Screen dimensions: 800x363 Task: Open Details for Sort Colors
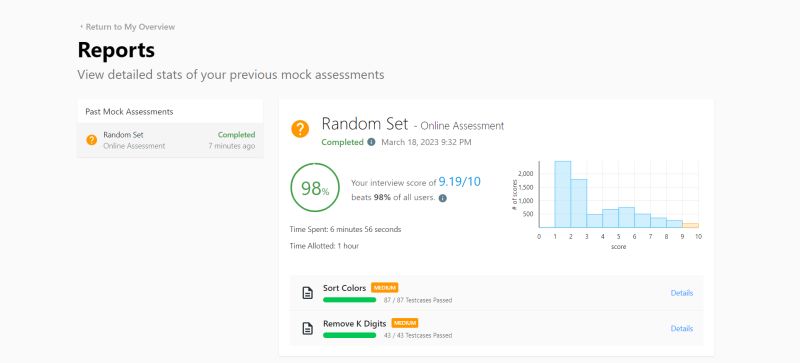682,293
